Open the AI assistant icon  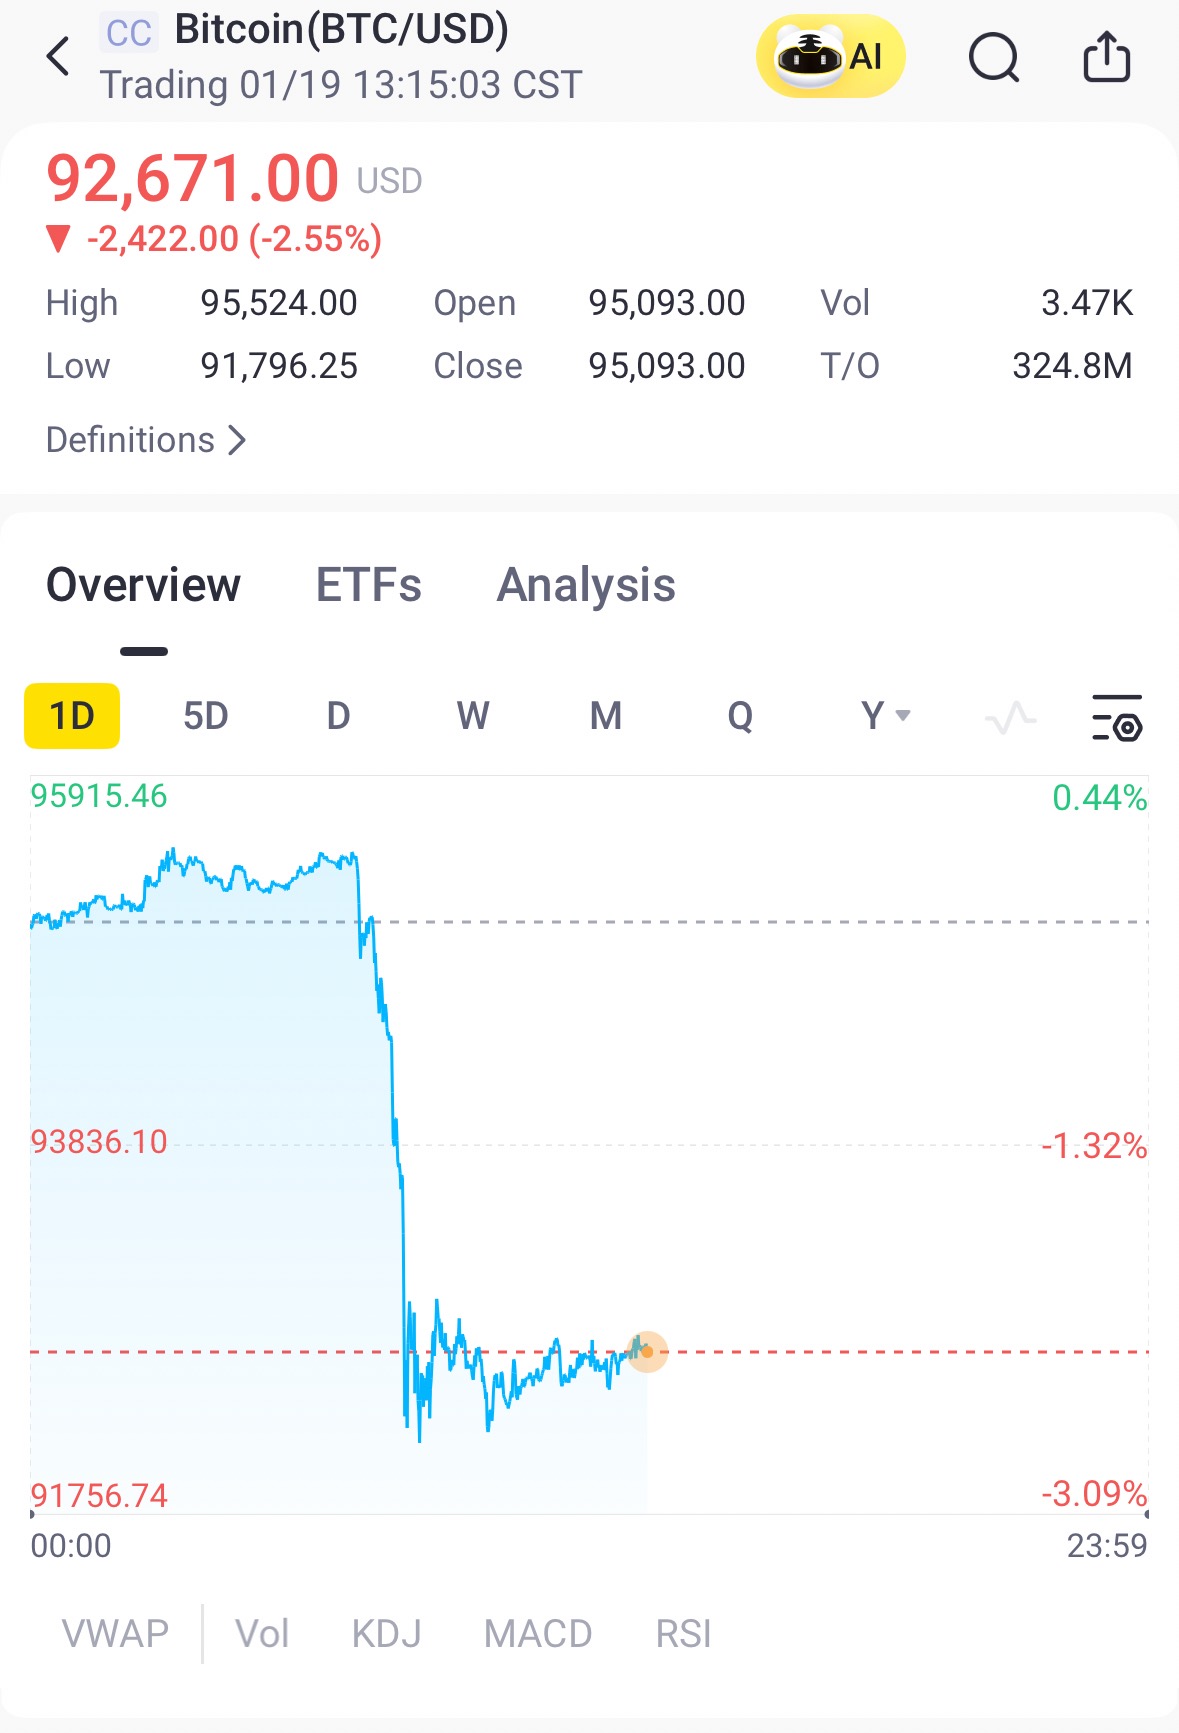tap(830, 57)
